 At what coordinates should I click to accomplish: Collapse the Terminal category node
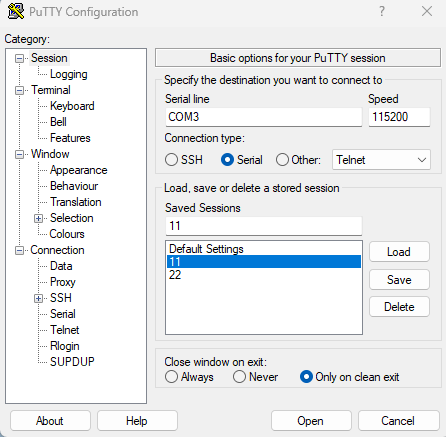click(19, 90)
